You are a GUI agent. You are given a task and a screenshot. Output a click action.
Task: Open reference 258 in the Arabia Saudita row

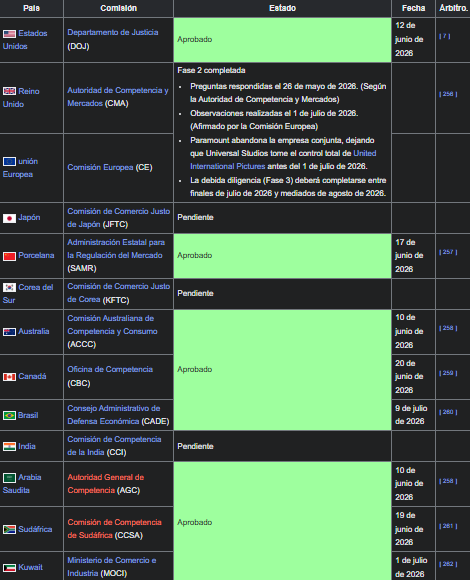coord(448,481)
